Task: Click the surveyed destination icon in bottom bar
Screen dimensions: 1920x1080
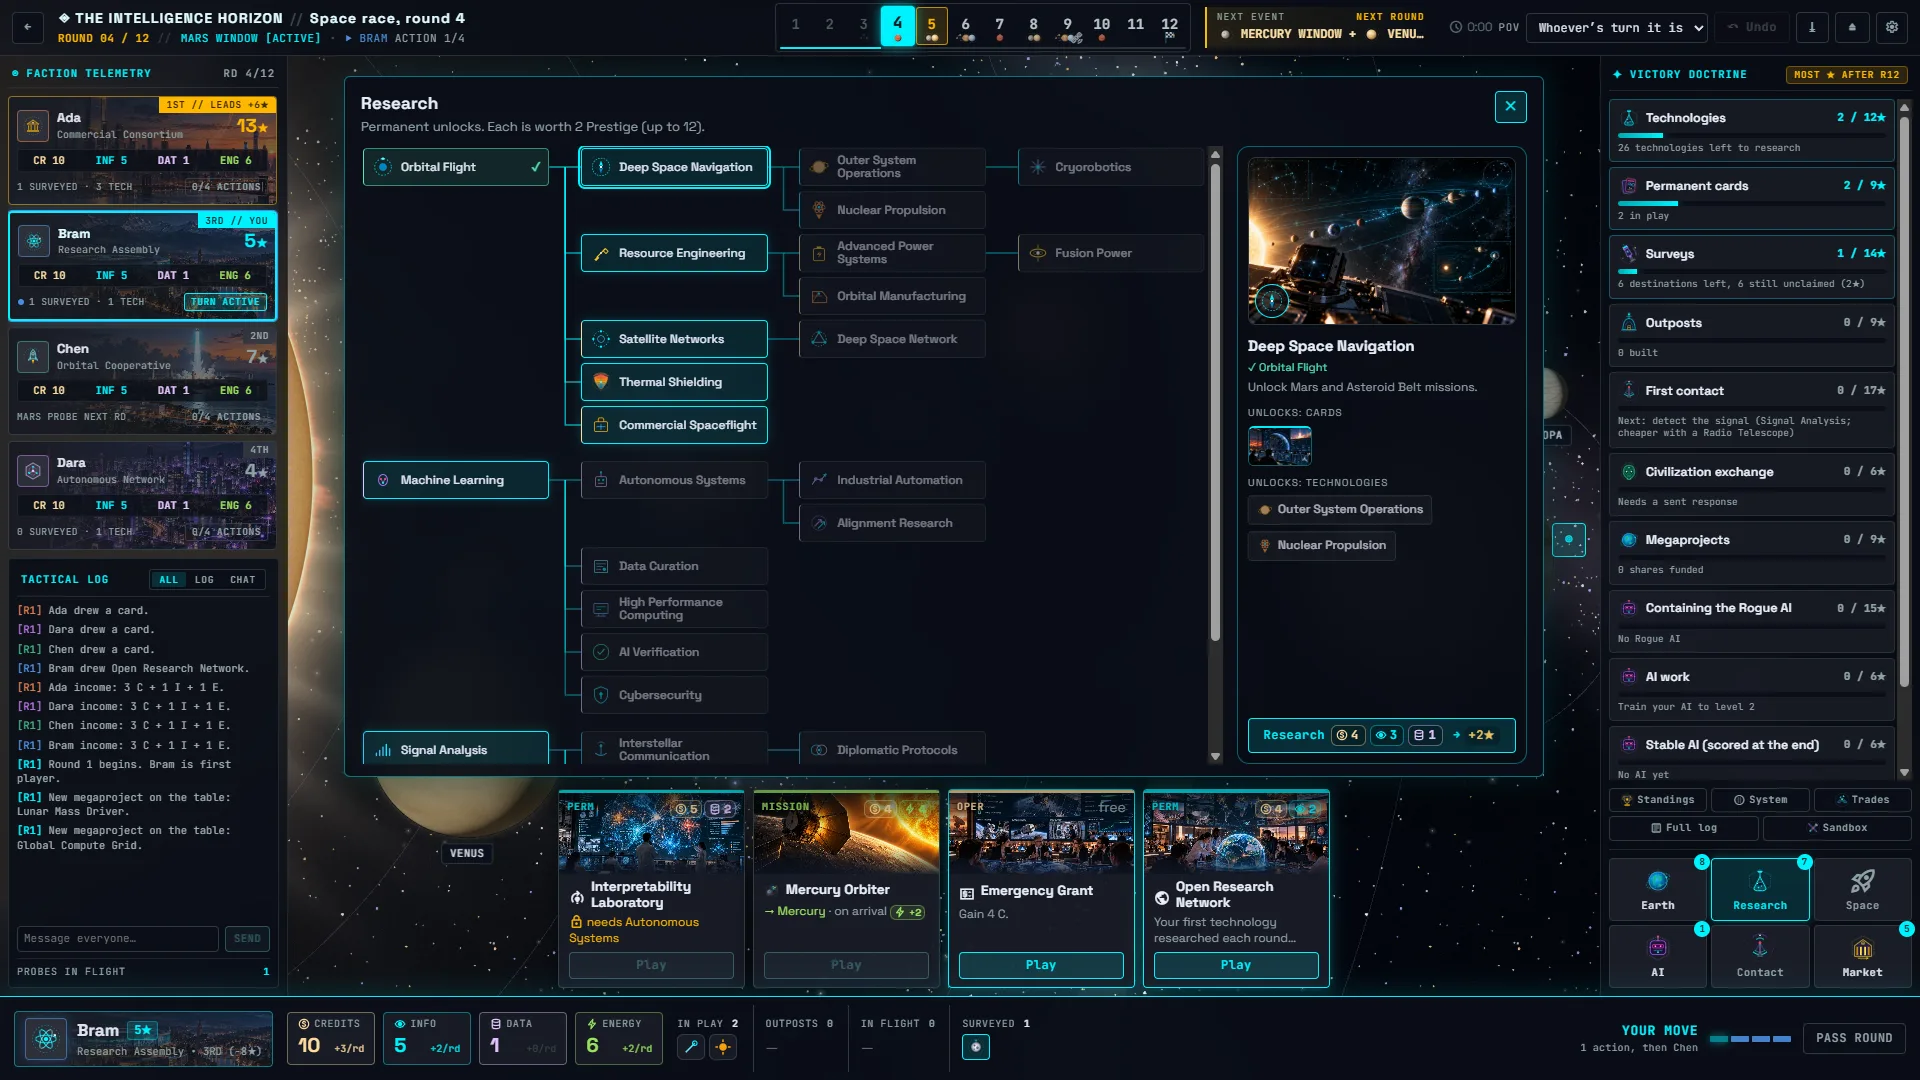Action: click(975, 1047)
